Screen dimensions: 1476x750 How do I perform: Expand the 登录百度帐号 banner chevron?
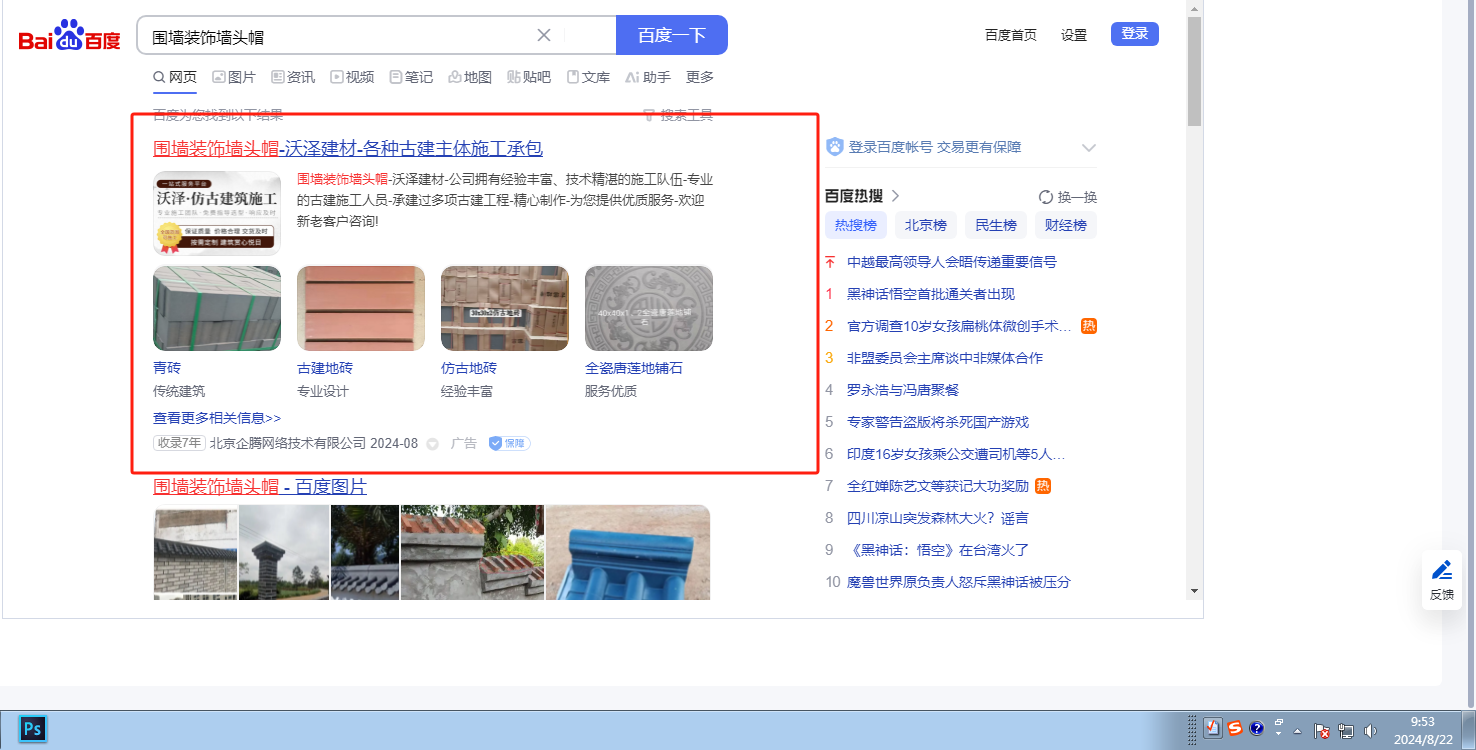click(1089, 148)
